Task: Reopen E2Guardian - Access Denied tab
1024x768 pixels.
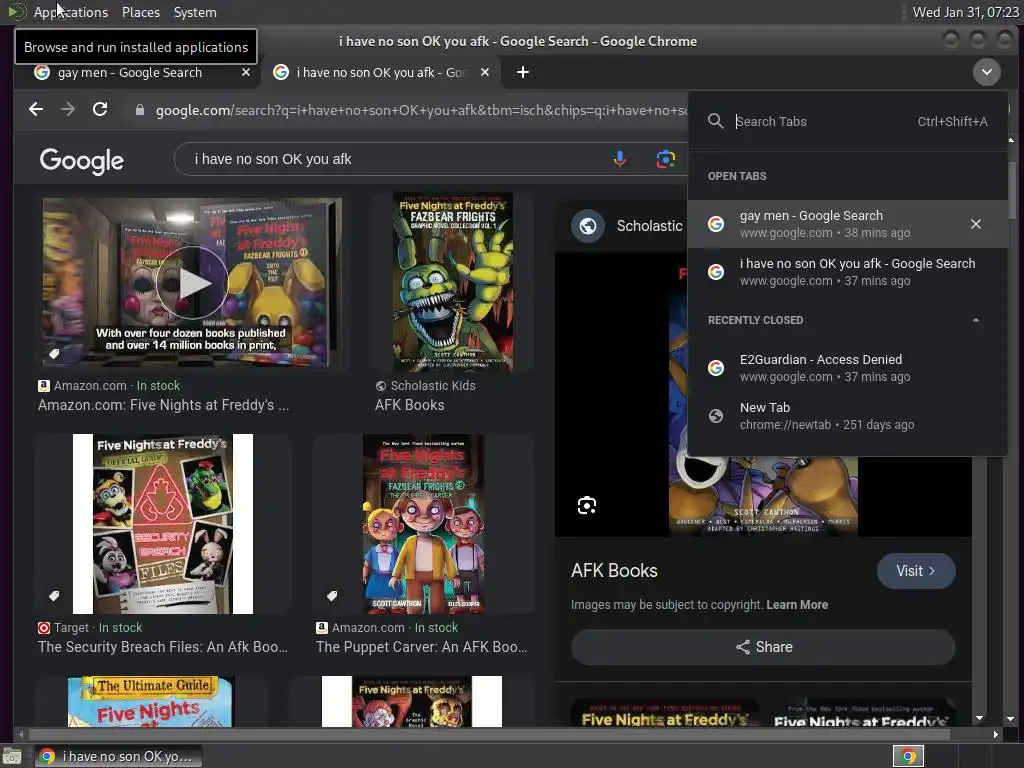Action: click(x=848, y=368)
